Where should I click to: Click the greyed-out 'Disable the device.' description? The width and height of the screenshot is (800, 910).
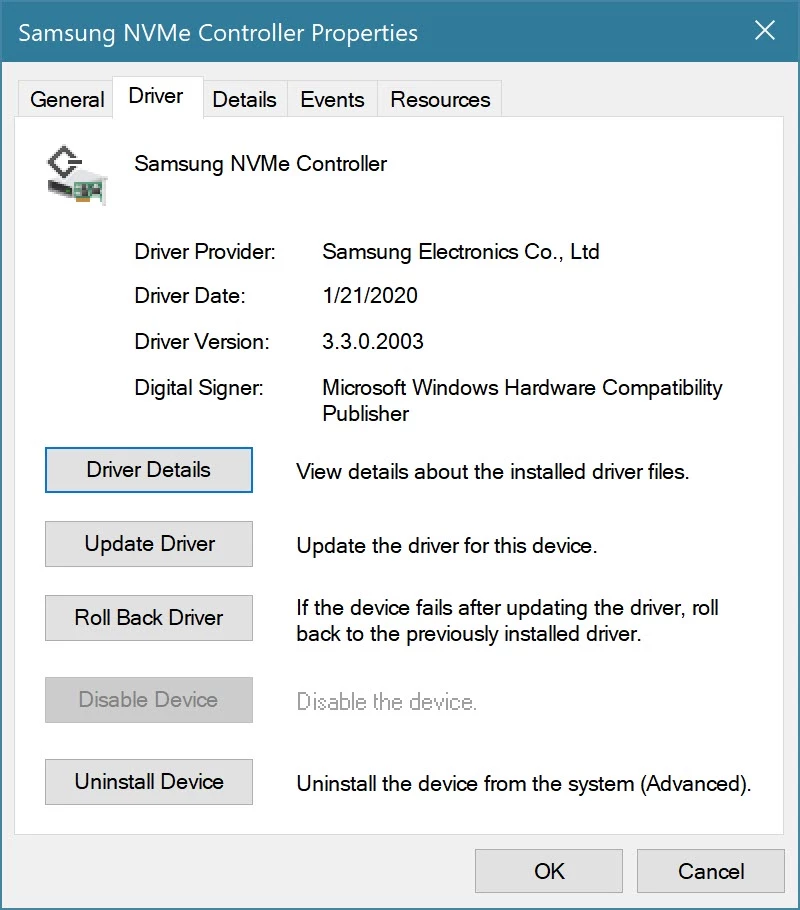coord(387,702)
